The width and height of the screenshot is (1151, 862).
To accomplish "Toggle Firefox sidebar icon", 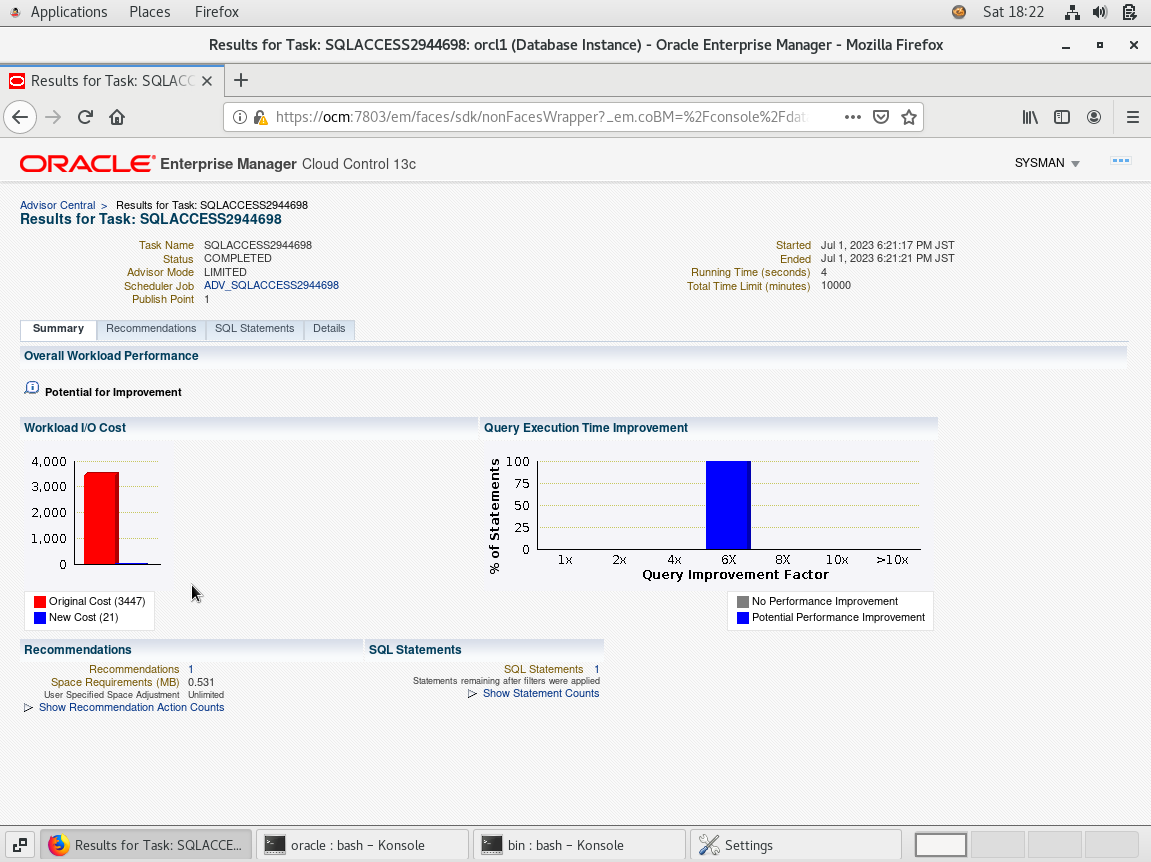I will (1061, 117).
